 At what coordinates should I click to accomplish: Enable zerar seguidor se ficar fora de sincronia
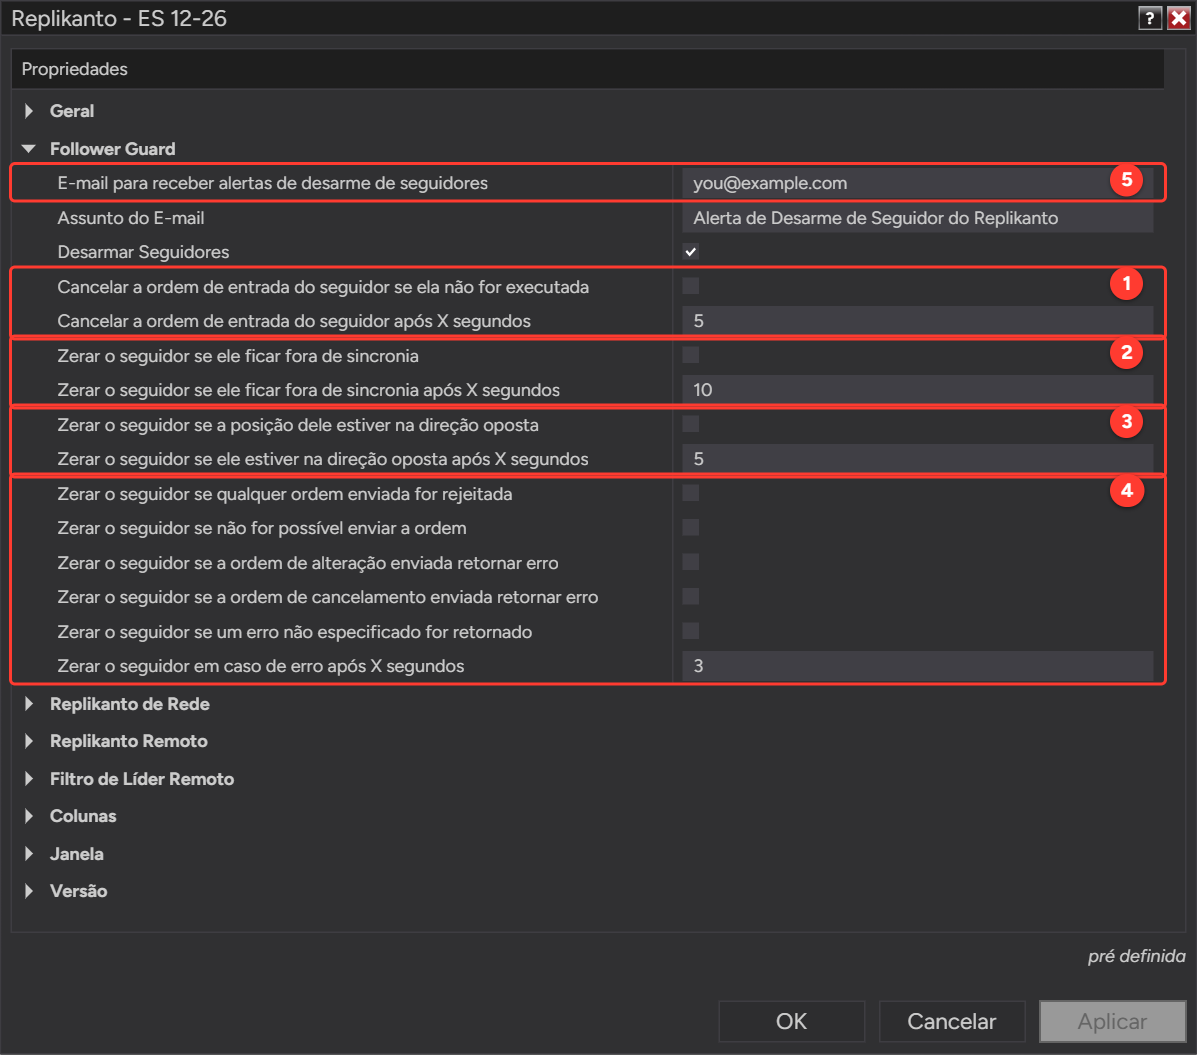coord(691,355)
